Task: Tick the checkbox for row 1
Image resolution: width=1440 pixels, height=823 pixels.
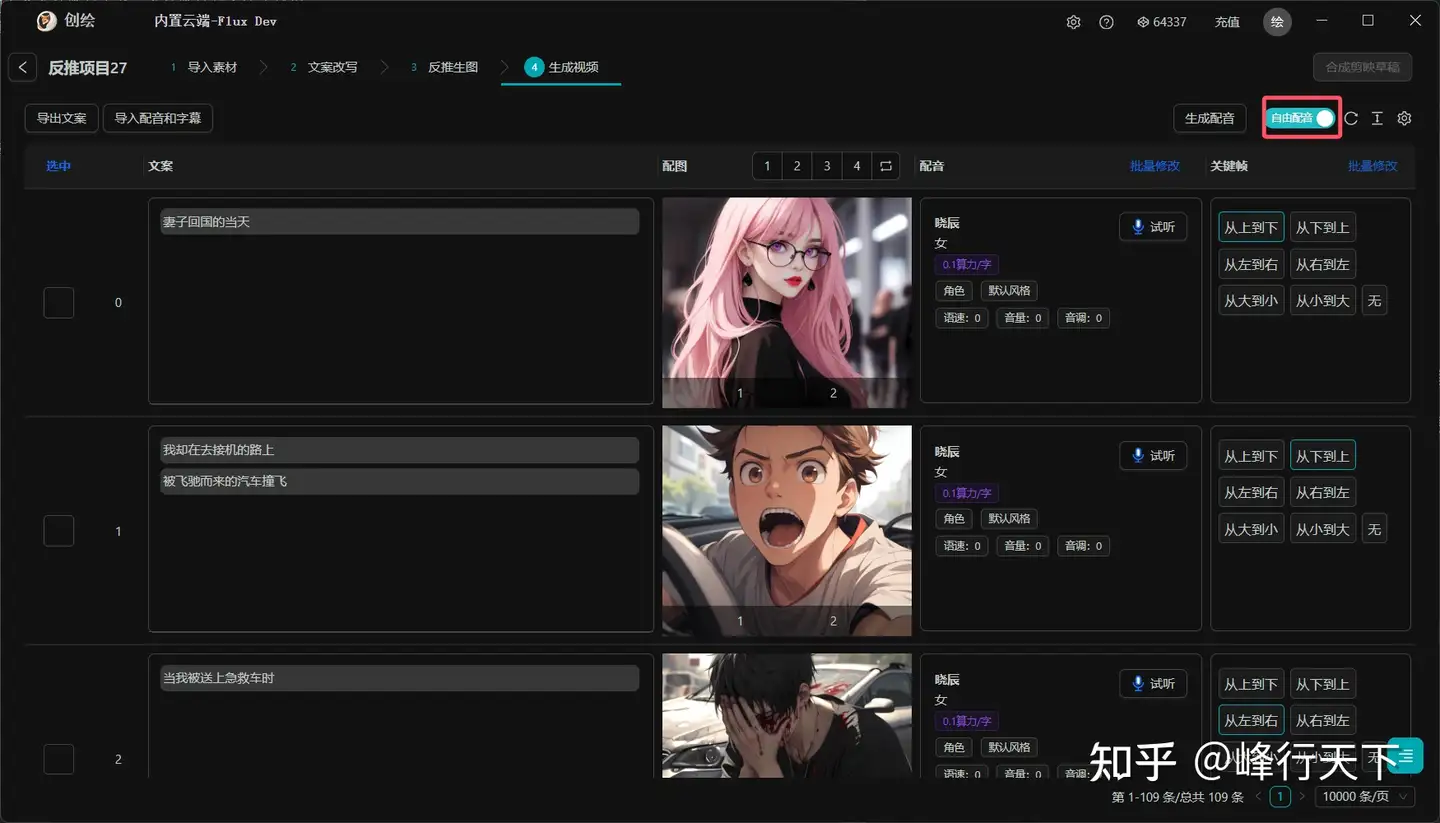Action: (x=59, y=531)
